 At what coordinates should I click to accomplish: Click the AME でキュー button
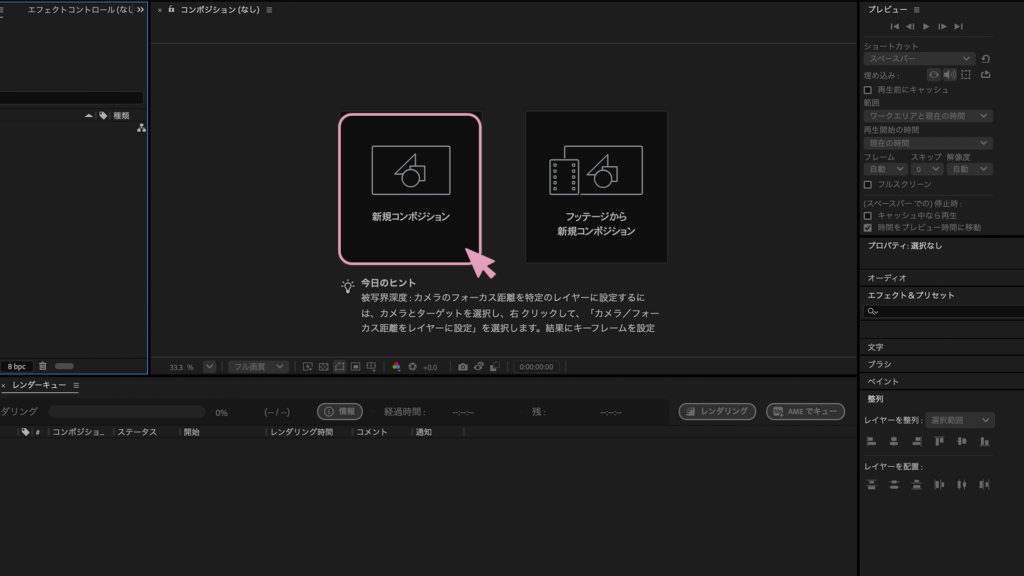[805, 411]
